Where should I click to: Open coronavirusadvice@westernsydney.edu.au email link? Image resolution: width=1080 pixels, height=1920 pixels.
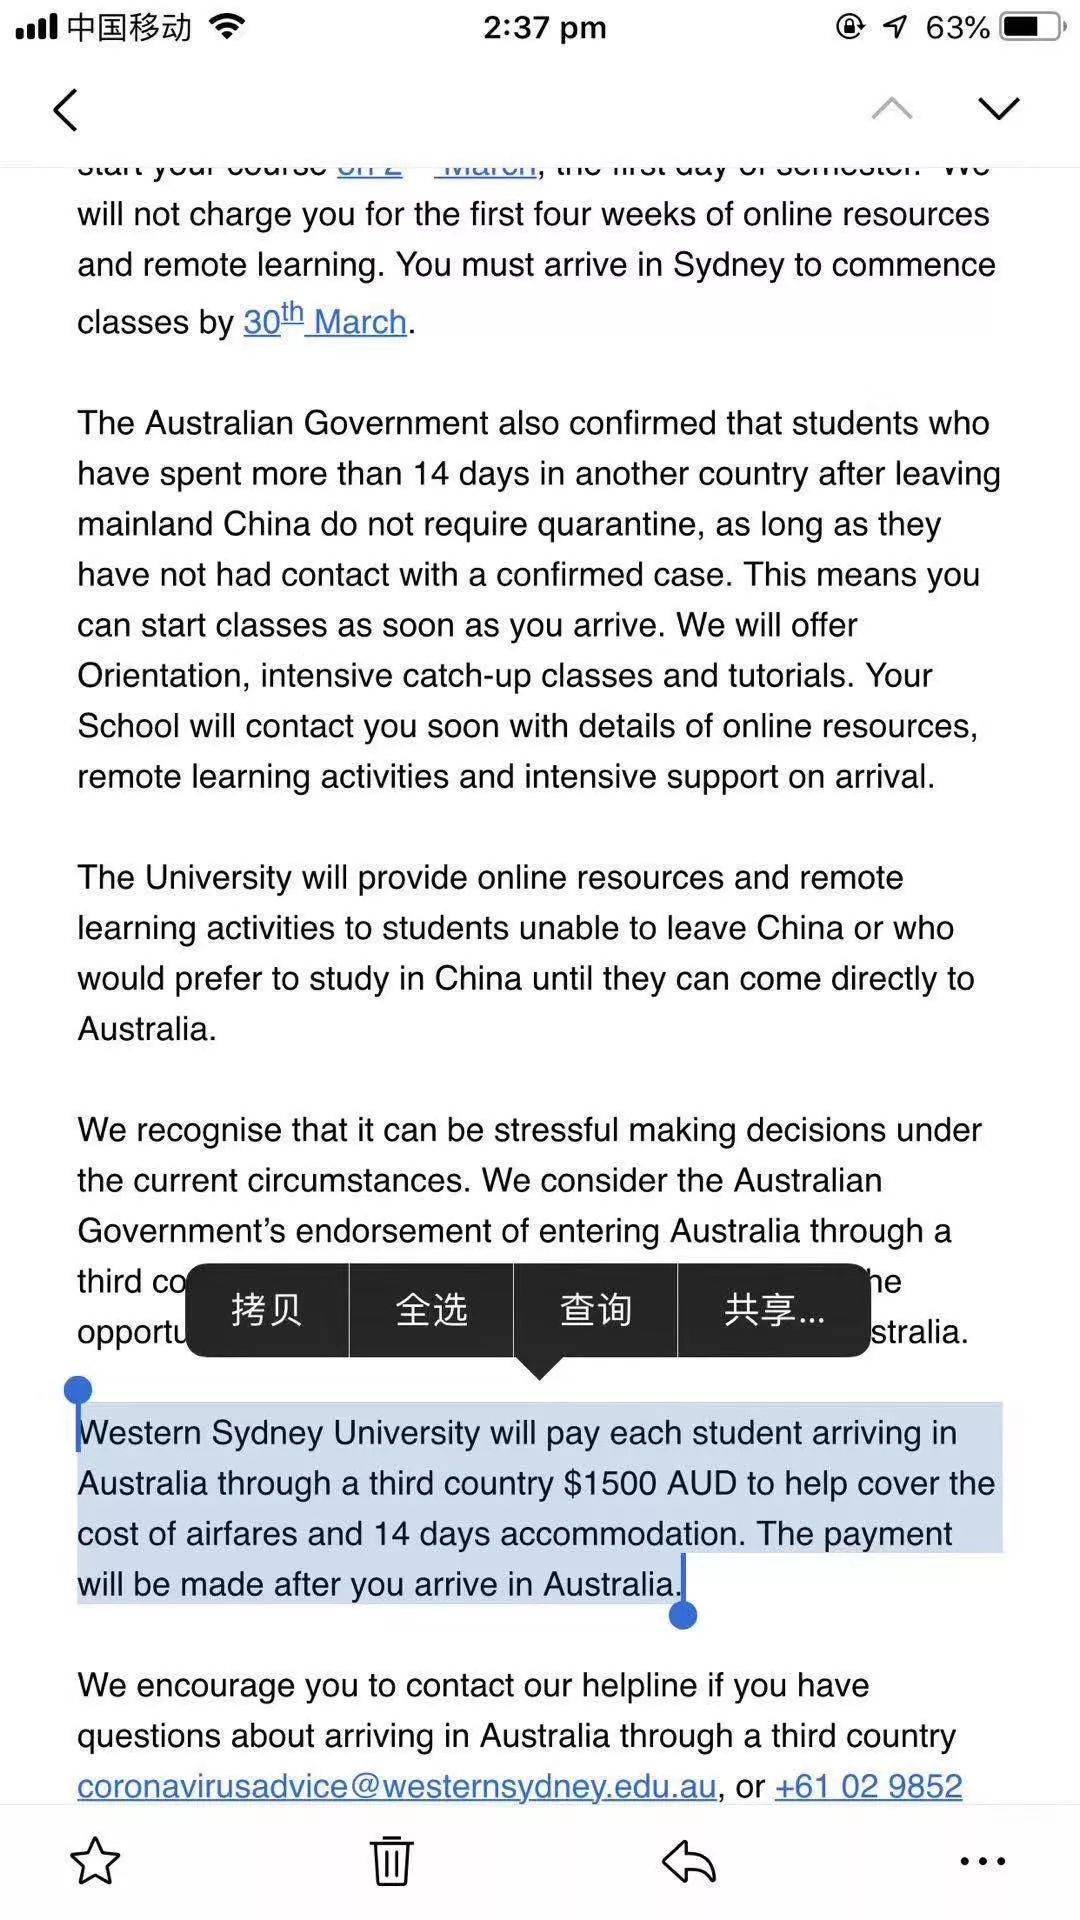click(x=397, y=1786)
